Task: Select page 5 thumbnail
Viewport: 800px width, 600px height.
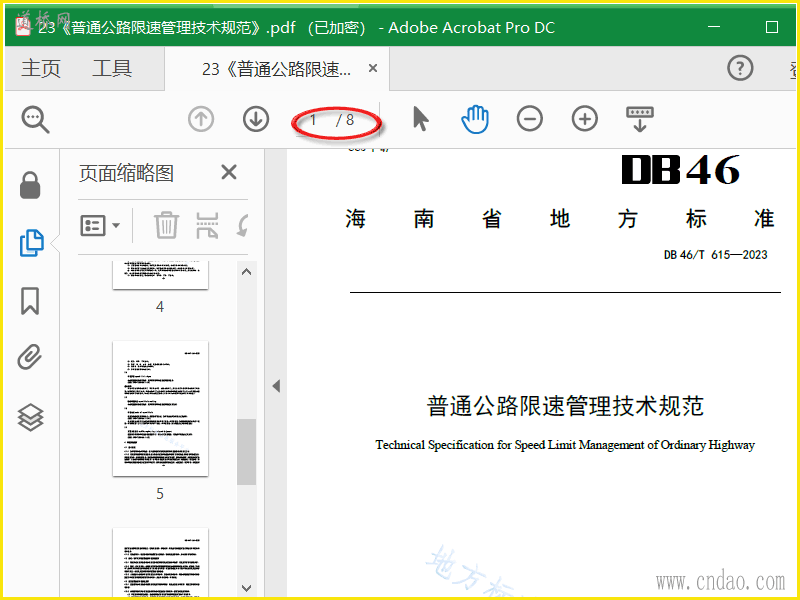Action: [160, 409]
